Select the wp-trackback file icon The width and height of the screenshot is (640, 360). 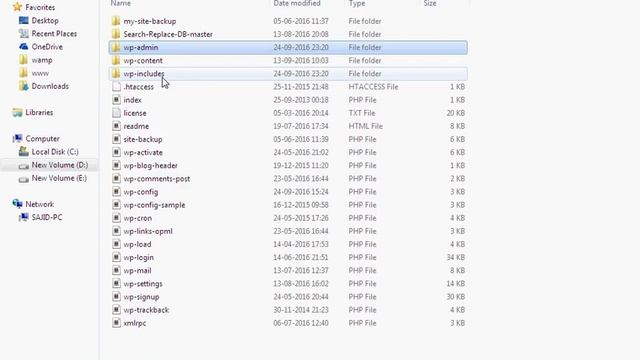click(x=116, y=310)
